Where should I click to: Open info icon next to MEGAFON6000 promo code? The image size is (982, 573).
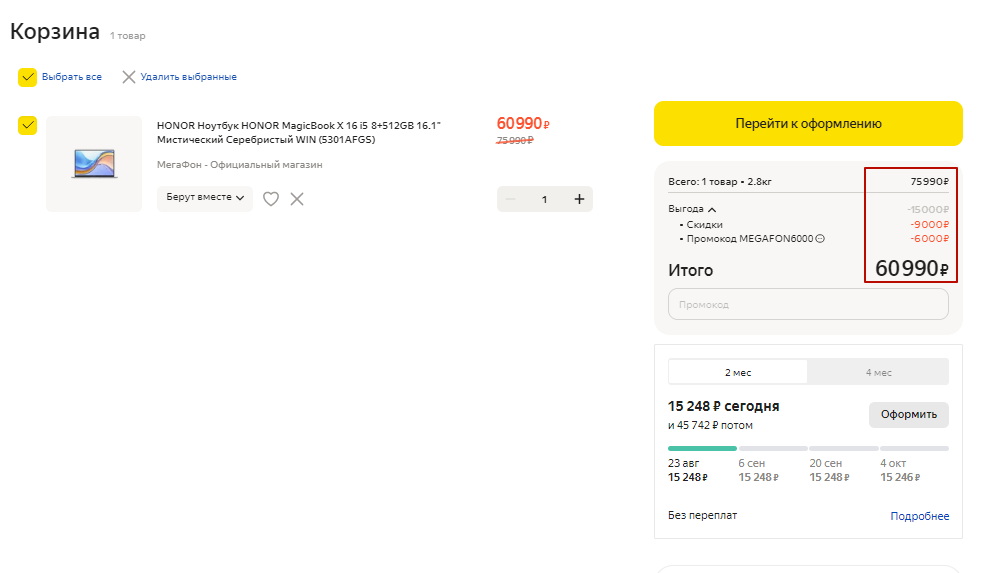tap(820, 239)
